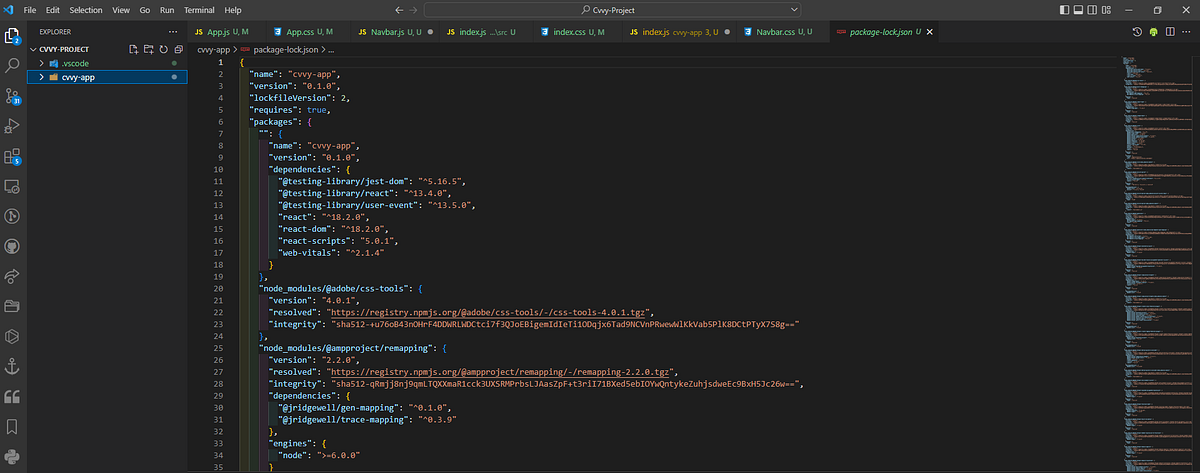Open the anchor icon in activity bar
This screenshot has width=1200, height=473.
point(13,365)
